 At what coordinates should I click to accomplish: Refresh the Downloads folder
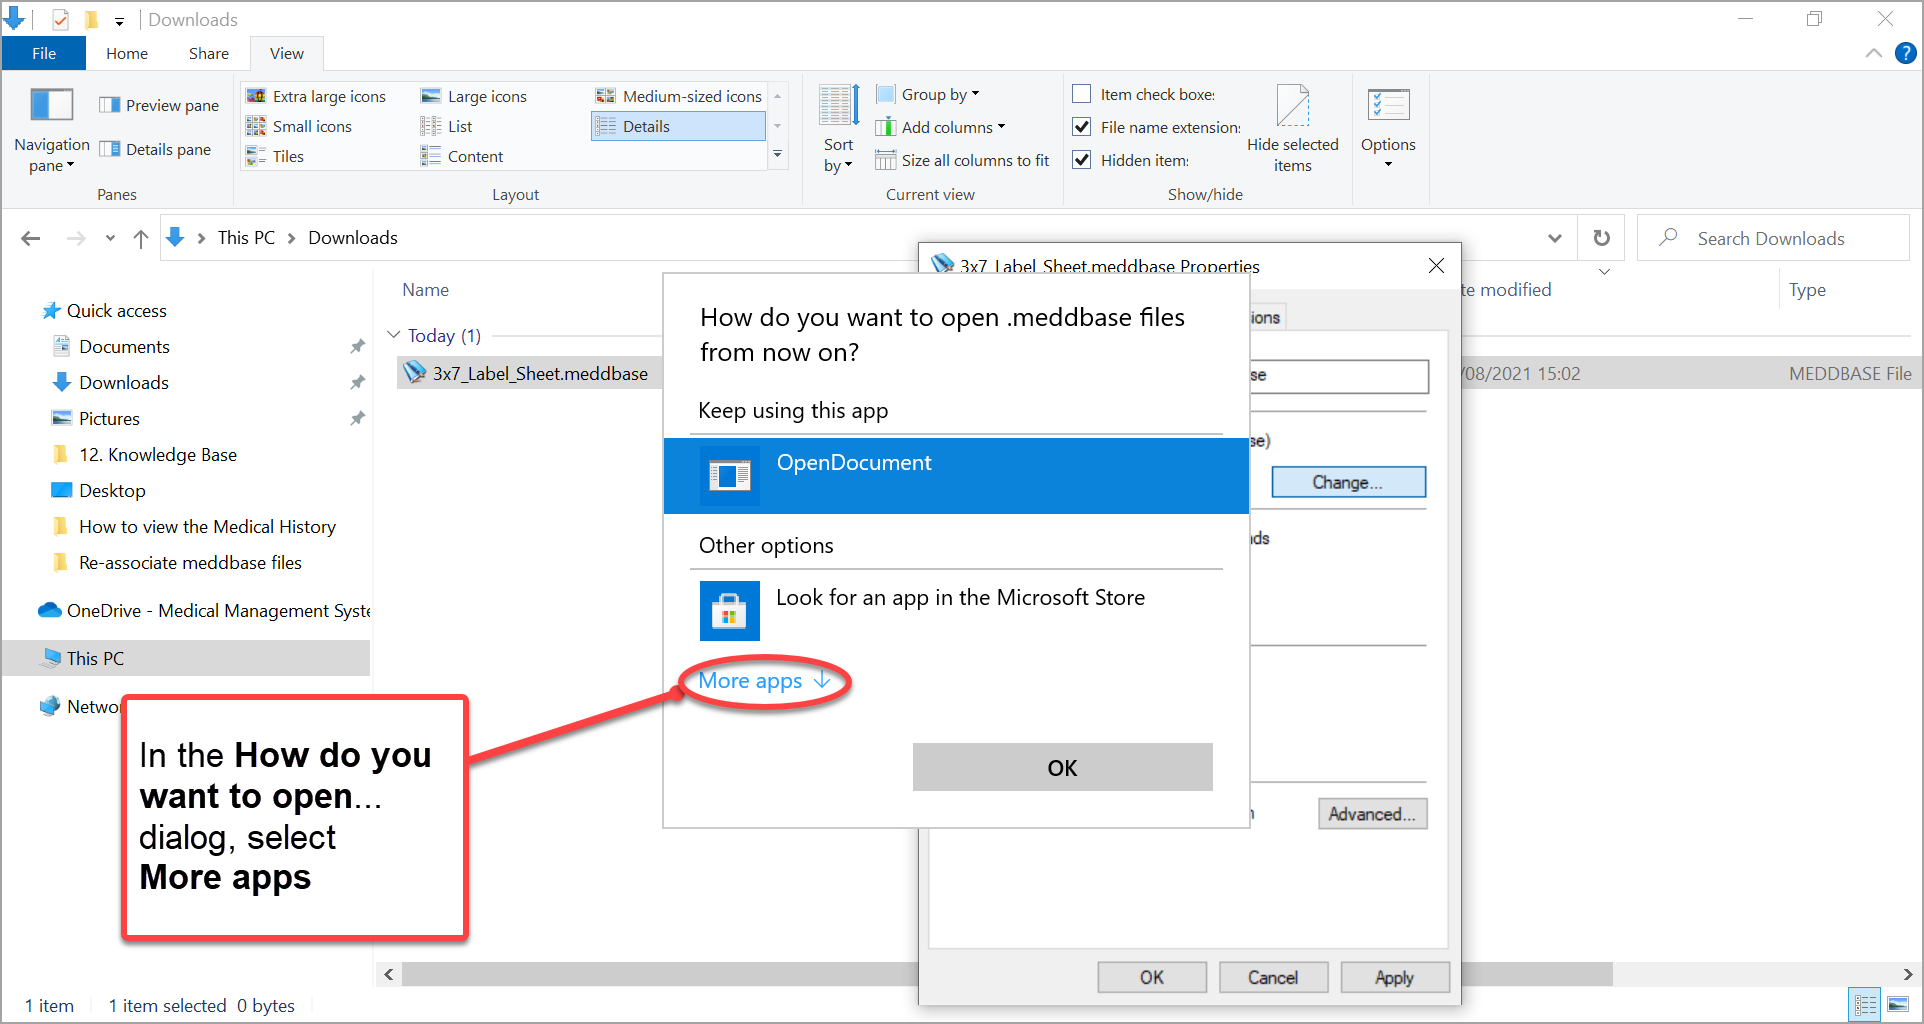[1601, 238]
